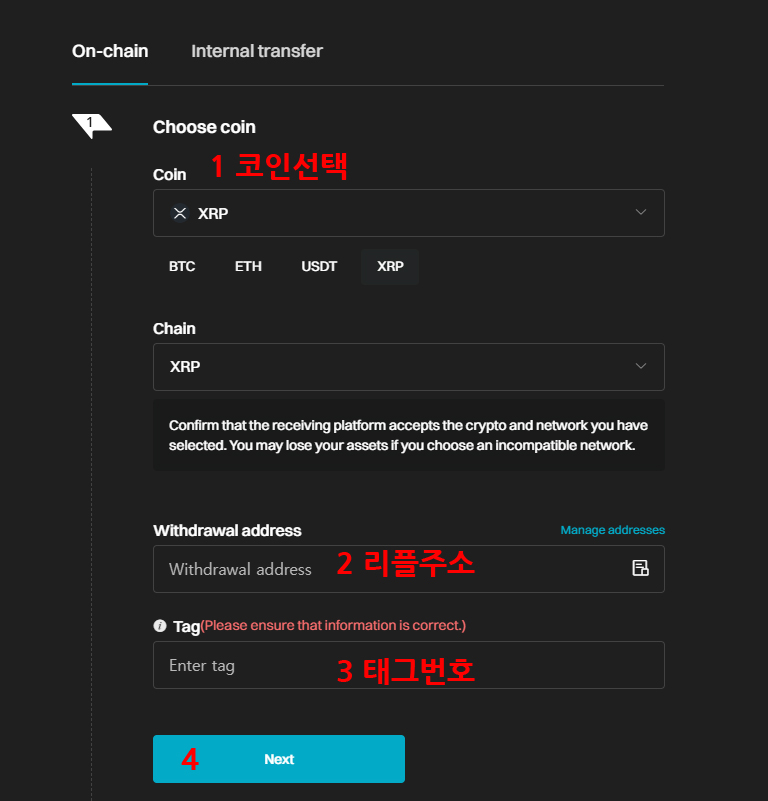The width and height of the screenshot is (768, 801).
Task: Click the network compatibility warning notice
Action: pyautogui.click(x=408, y=435)
